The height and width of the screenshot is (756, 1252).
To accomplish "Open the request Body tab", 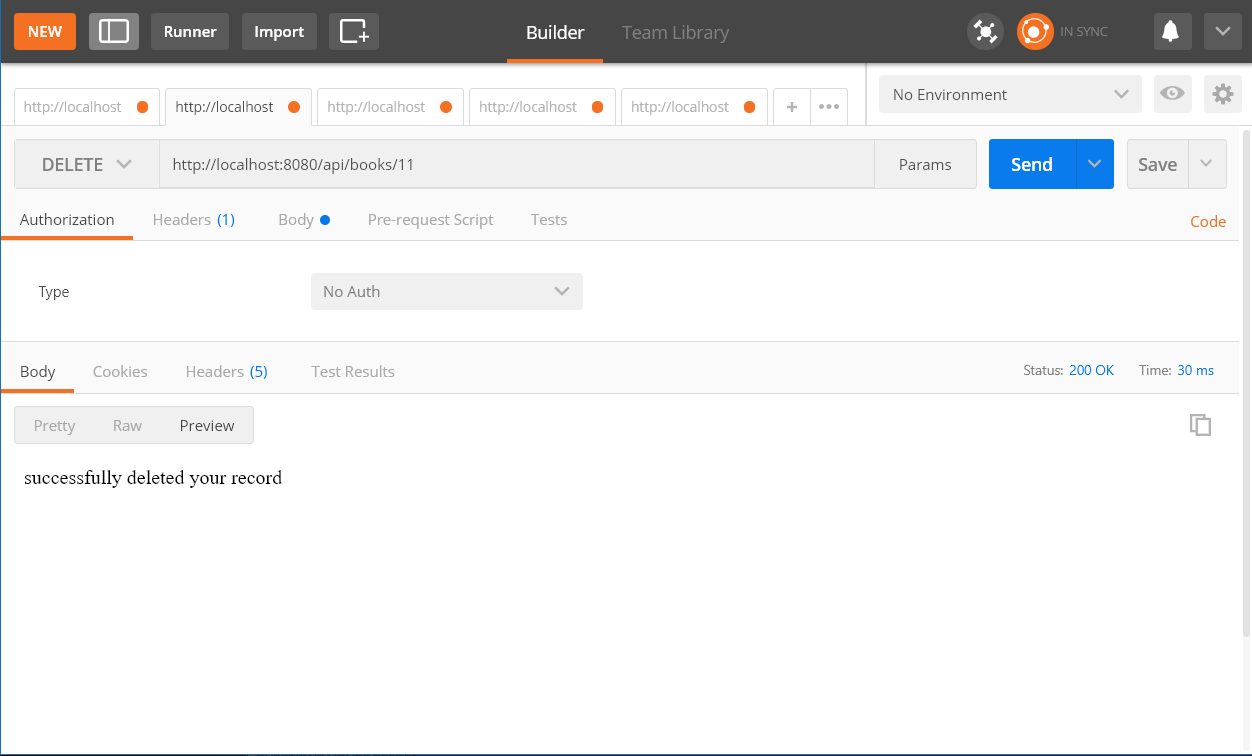I will pyautogui.click(x=304, y=220).
